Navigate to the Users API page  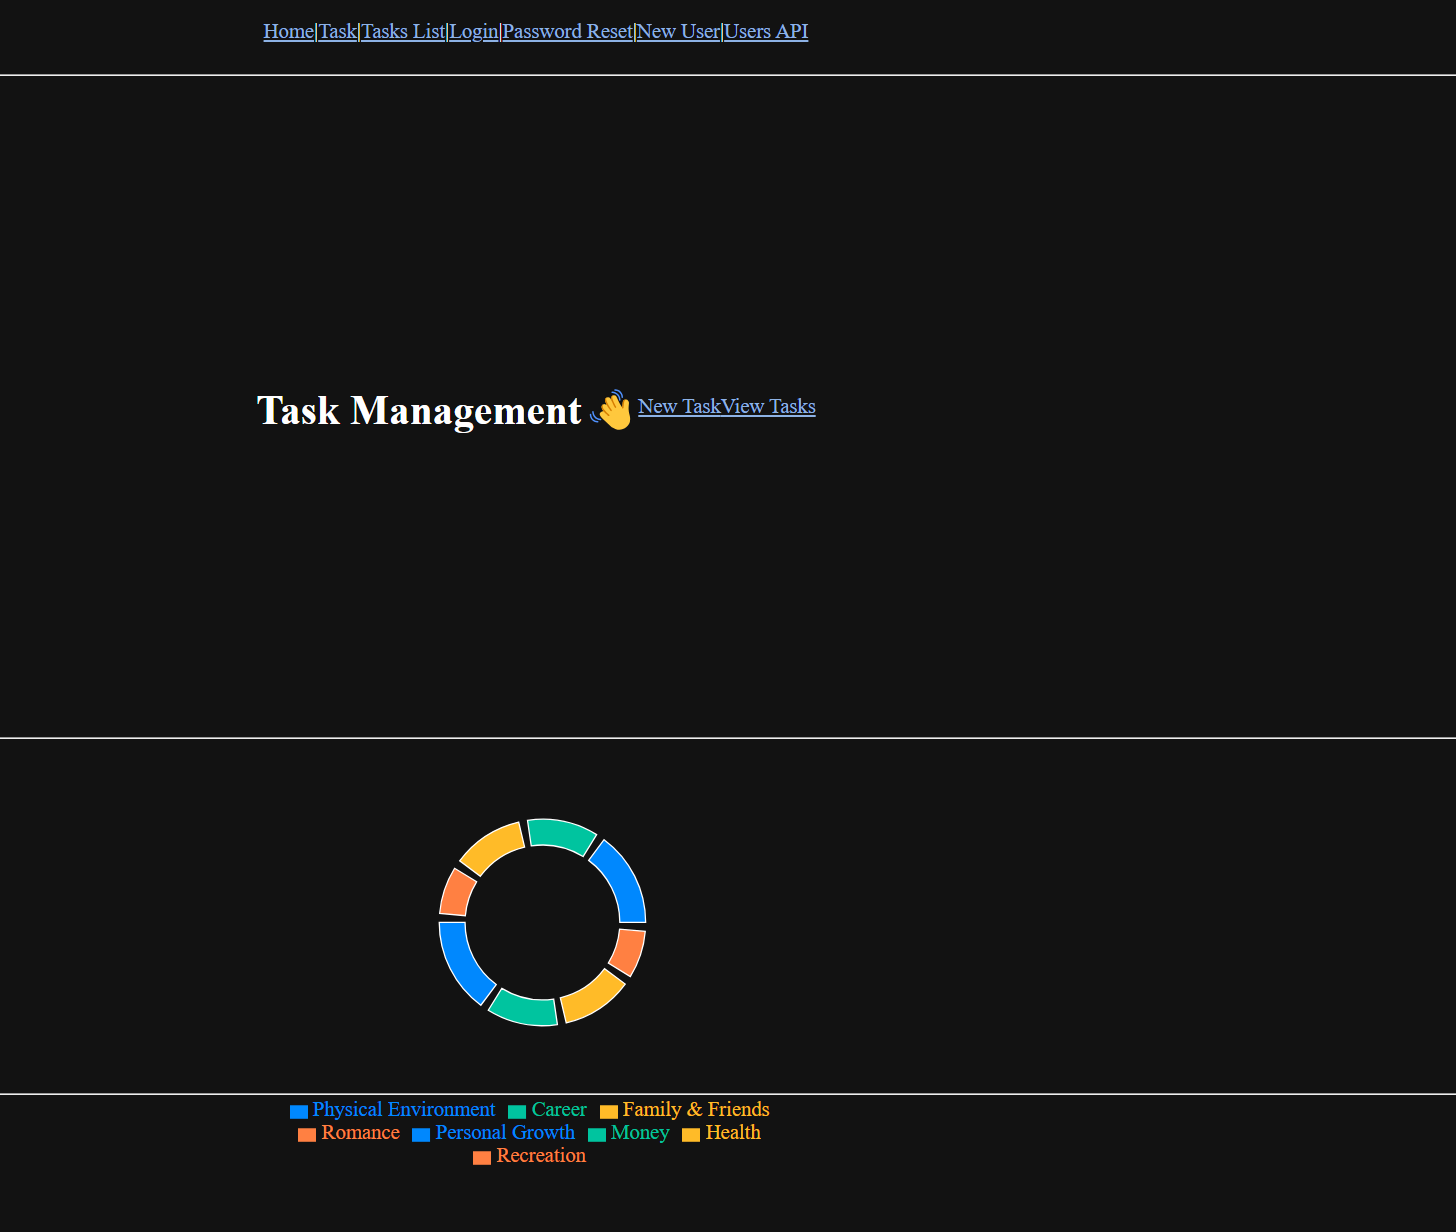[766, 31]
